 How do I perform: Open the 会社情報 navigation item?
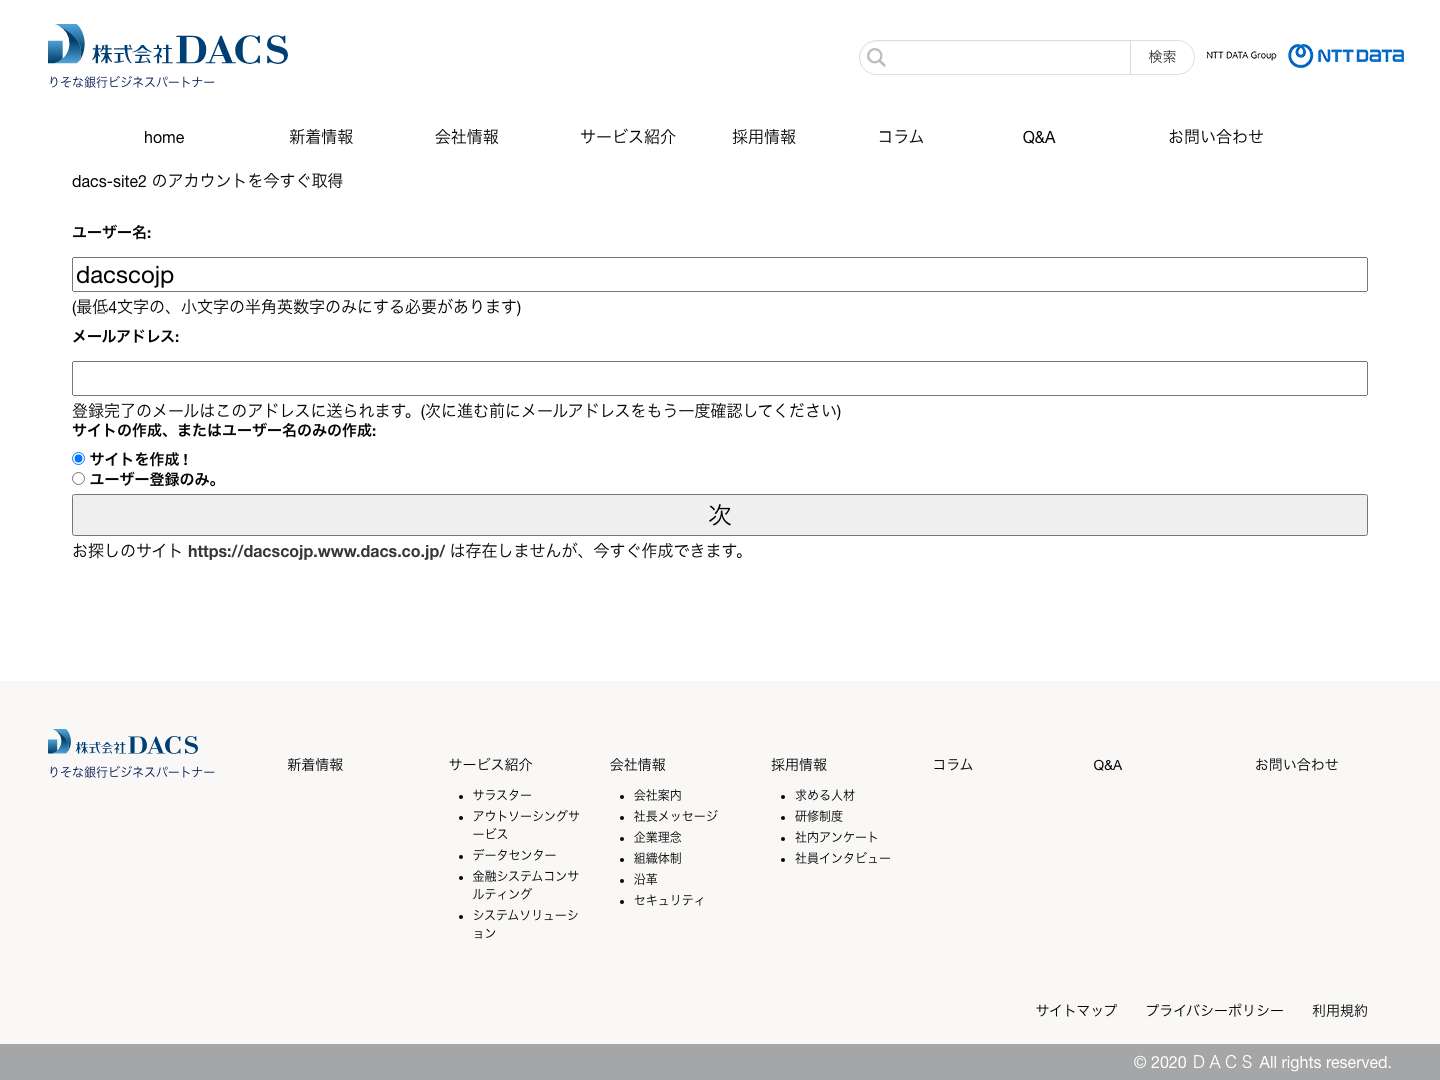pyautogui.click(x=467, y=137)
